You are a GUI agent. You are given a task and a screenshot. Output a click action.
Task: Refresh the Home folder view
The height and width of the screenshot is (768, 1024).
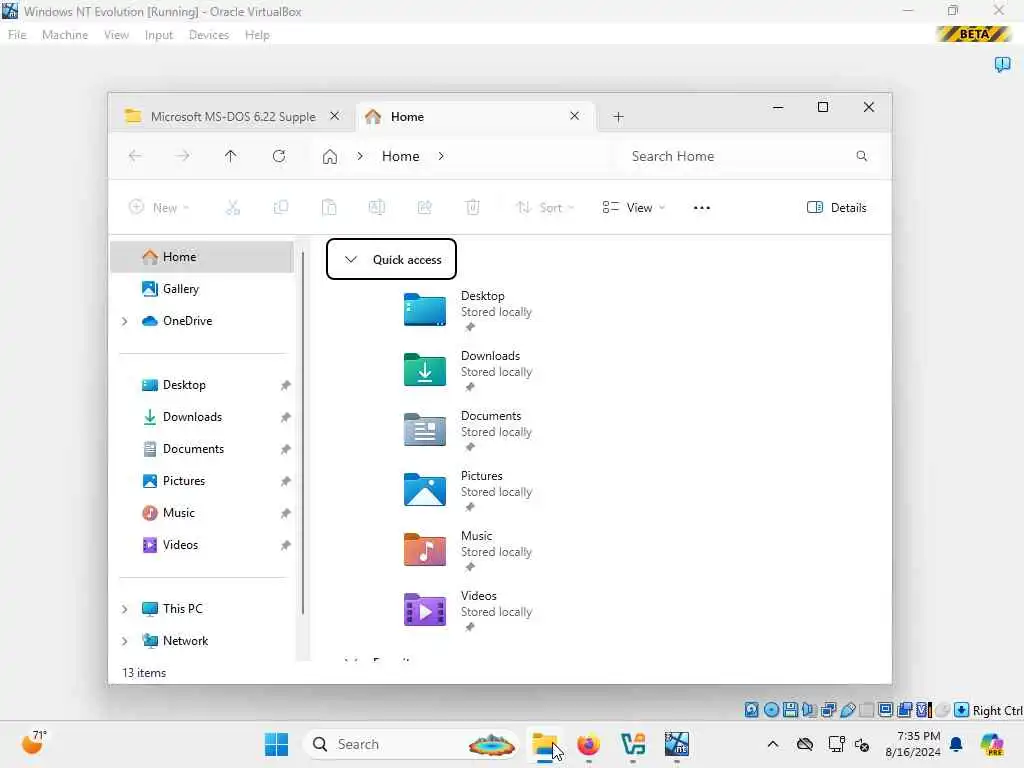[x=279, y=156]
